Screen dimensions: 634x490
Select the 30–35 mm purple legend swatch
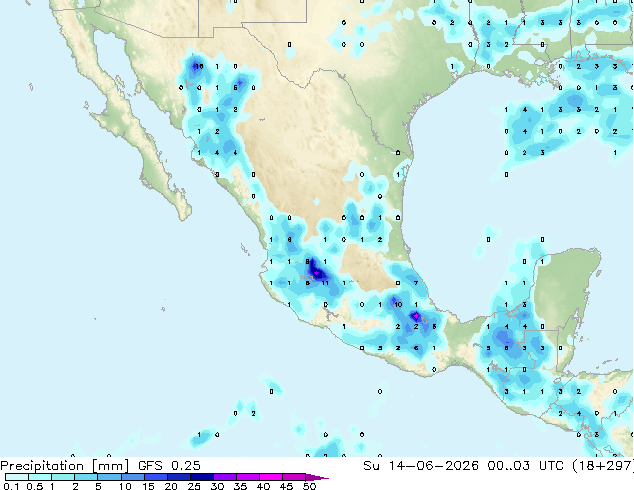(225, 477)
